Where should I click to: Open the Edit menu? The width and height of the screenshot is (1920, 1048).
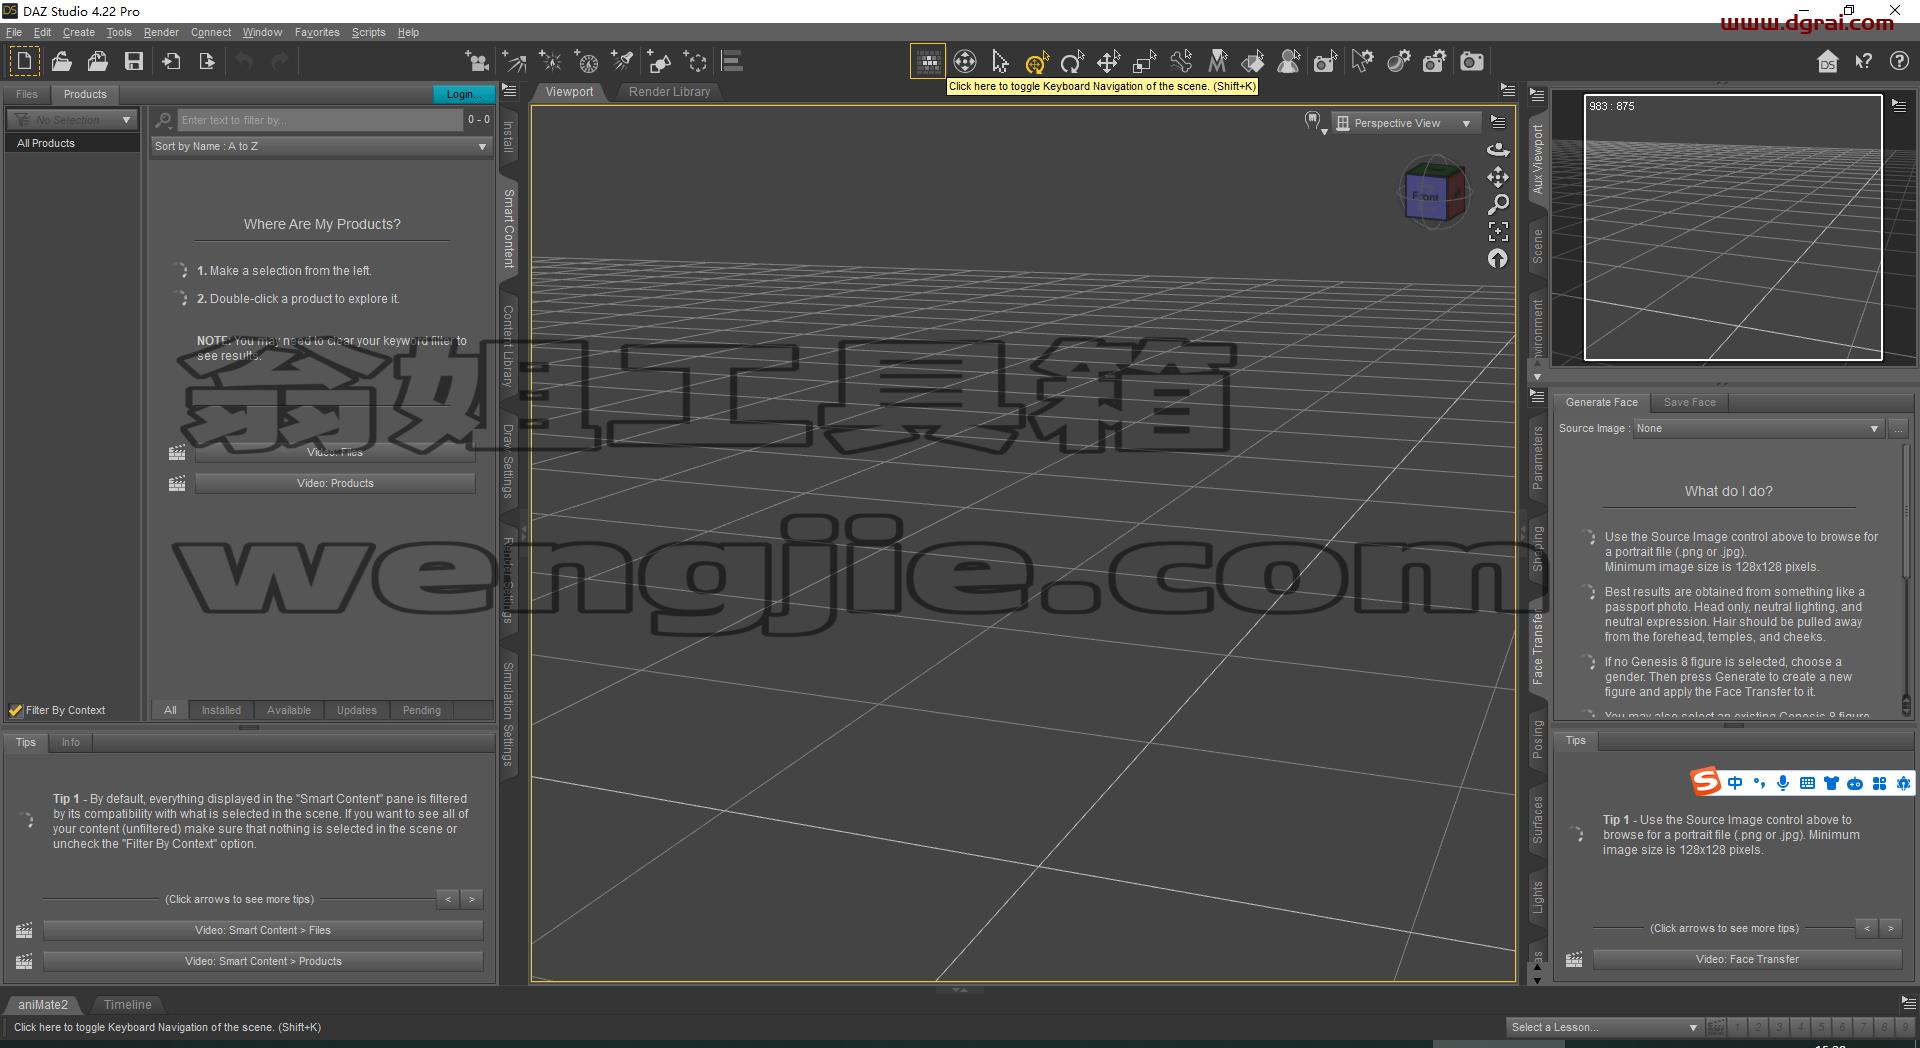42,32
